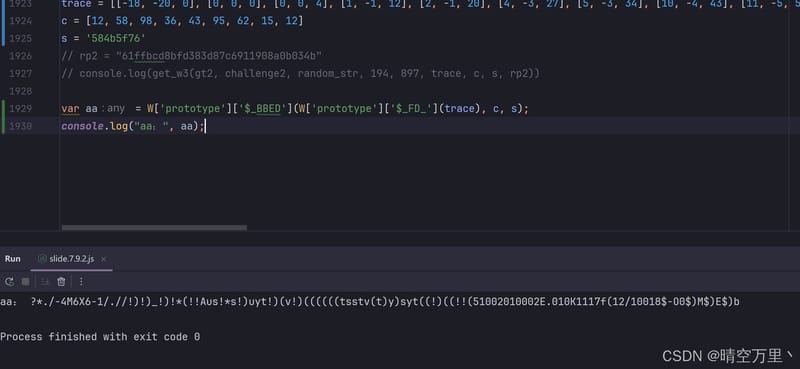Click the '$_BBED' string in code
The height and width of the screenshot is (369, 800).
click(x=262, y=109)
